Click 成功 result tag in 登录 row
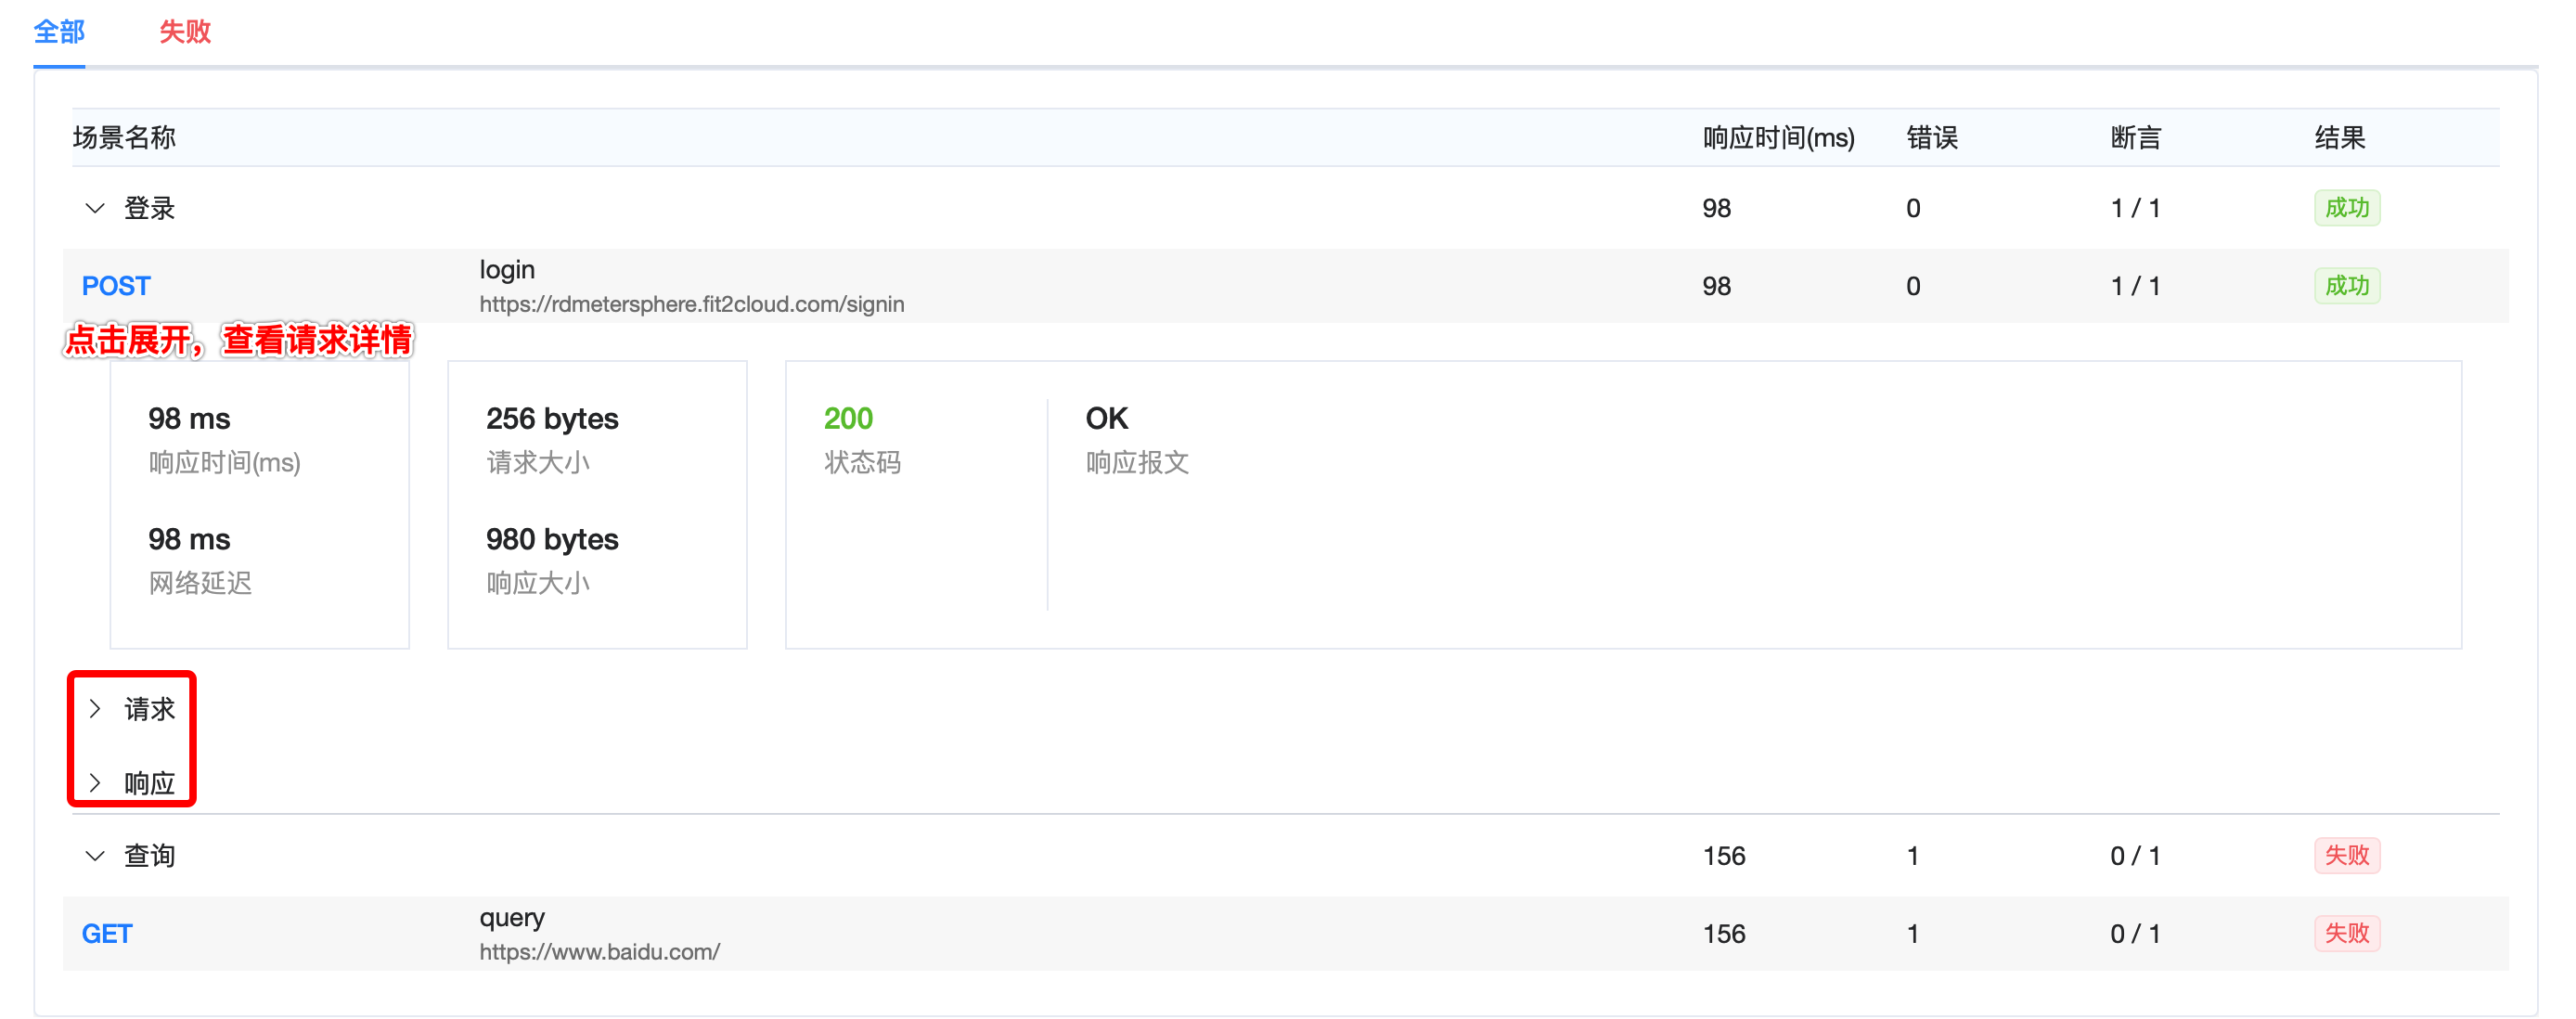Screen dimensions: 2576x1019 [x=2346, y=208]
